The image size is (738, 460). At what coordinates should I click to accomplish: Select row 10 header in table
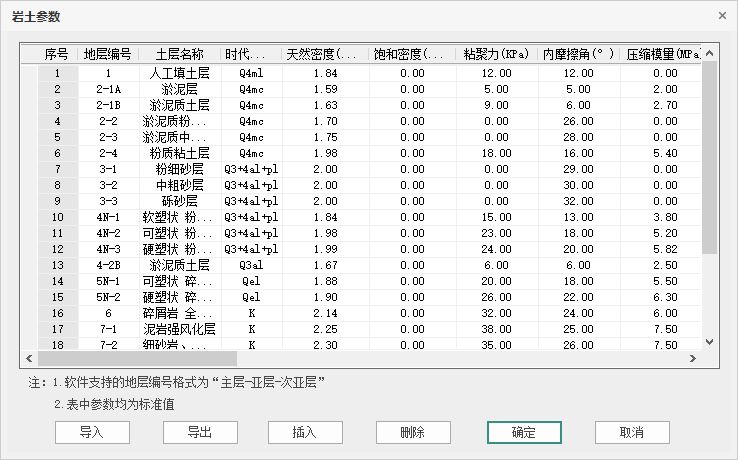(x=57, y=217)
